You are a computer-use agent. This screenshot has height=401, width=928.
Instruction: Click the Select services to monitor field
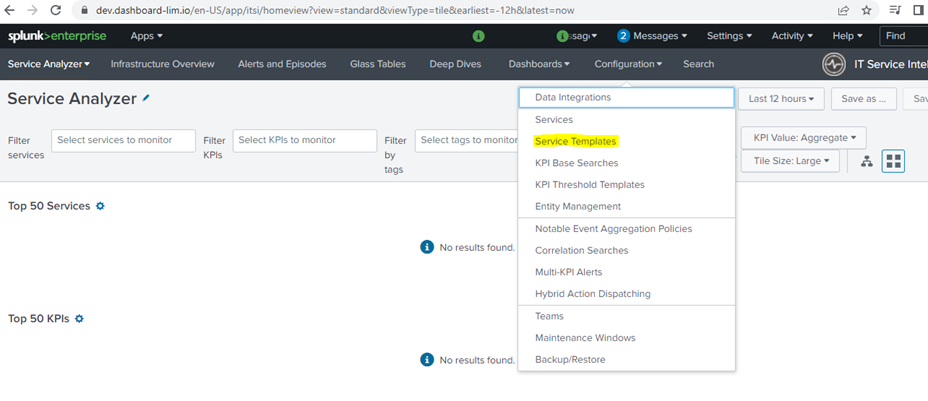click(123, 141)
